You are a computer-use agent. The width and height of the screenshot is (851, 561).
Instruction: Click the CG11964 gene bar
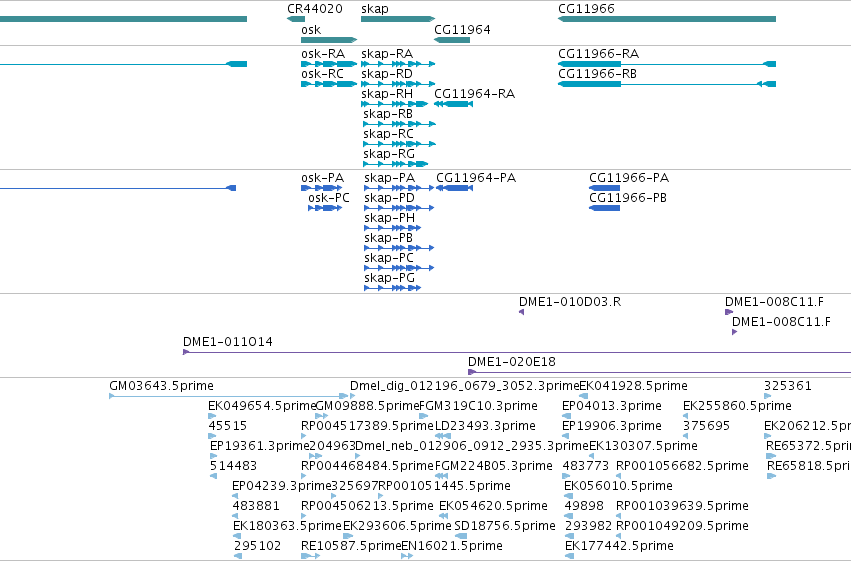[452, 40]
